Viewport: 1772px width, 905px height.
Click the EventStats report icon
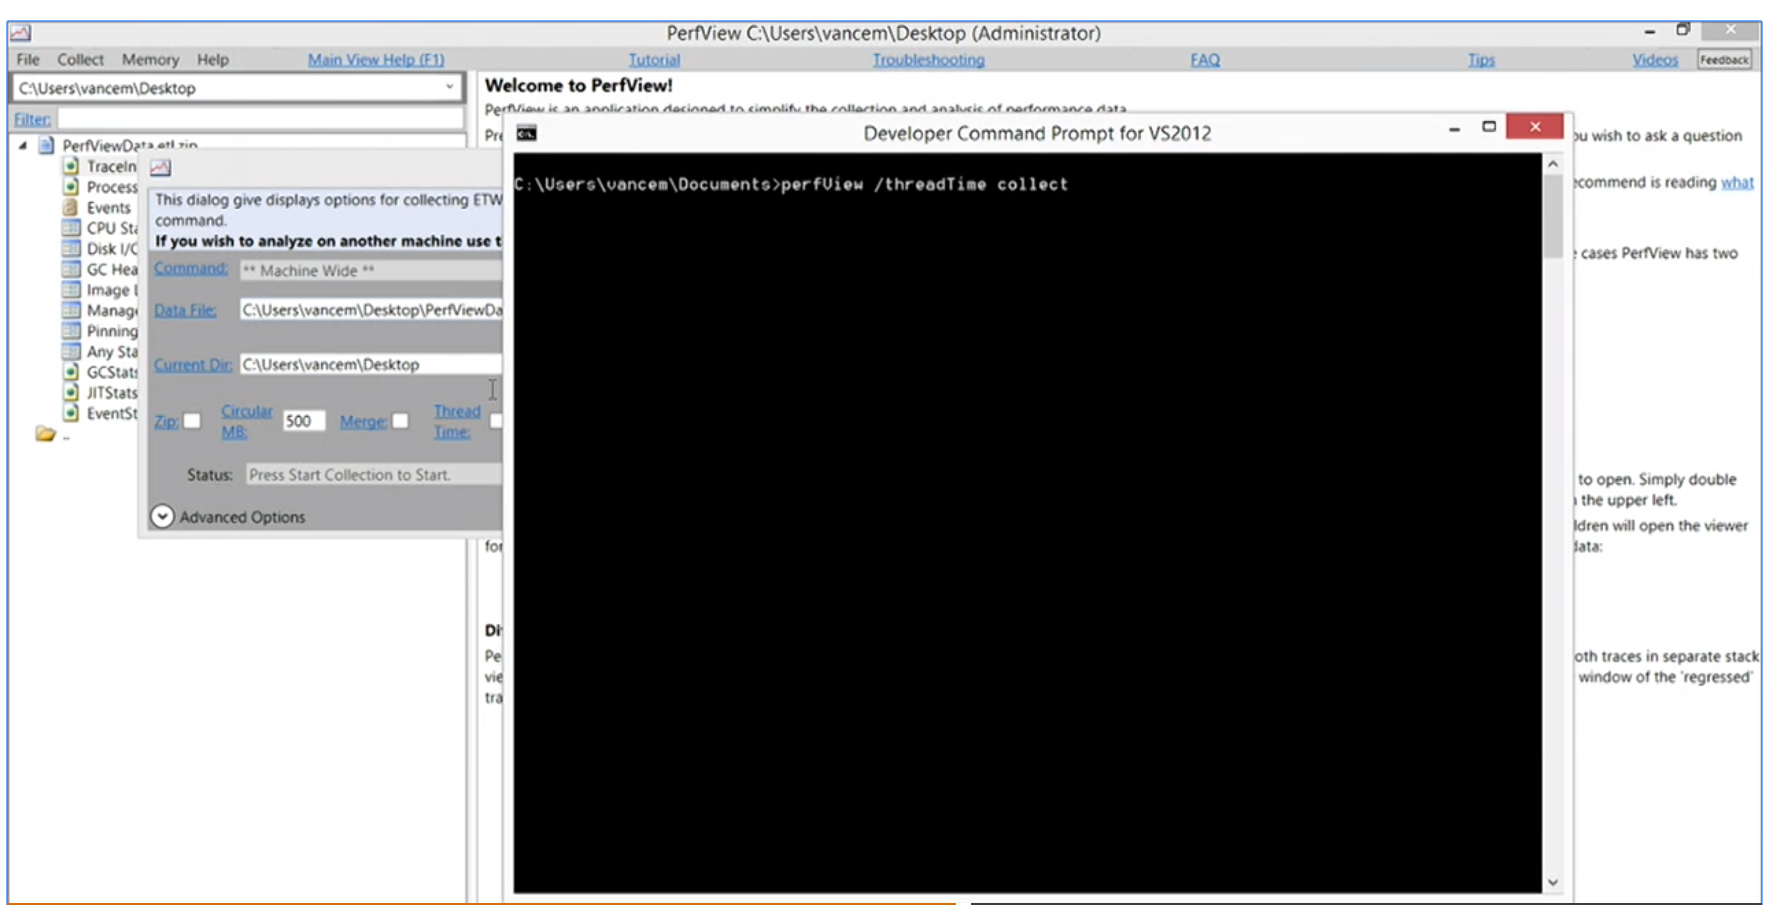coord(71,413)
